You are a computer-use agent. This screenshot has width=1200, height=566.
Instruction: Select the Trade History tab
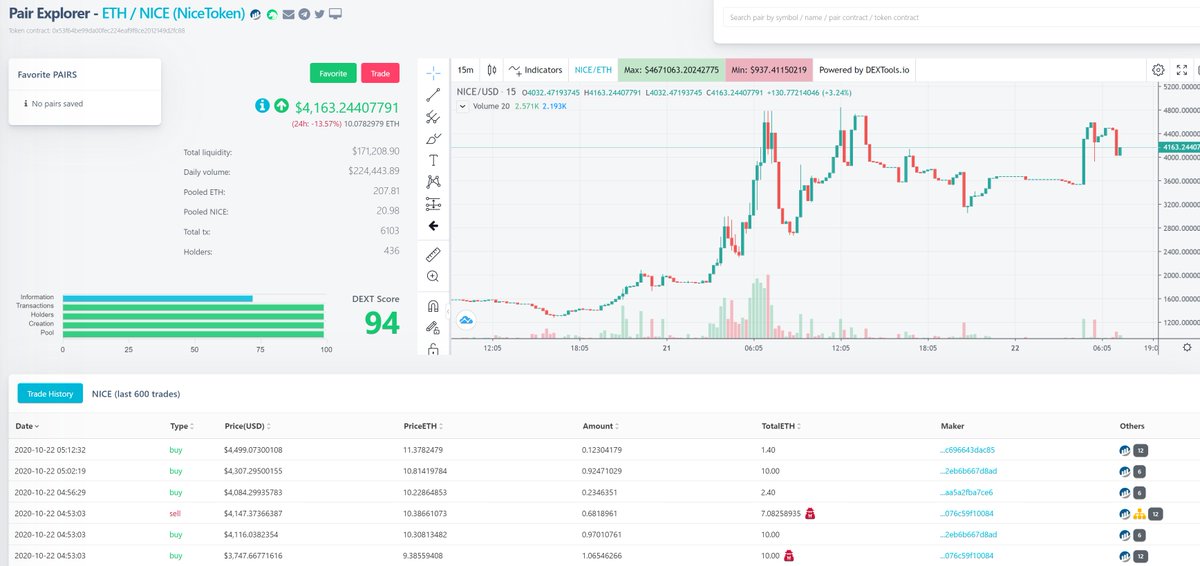tap(50, 394)
